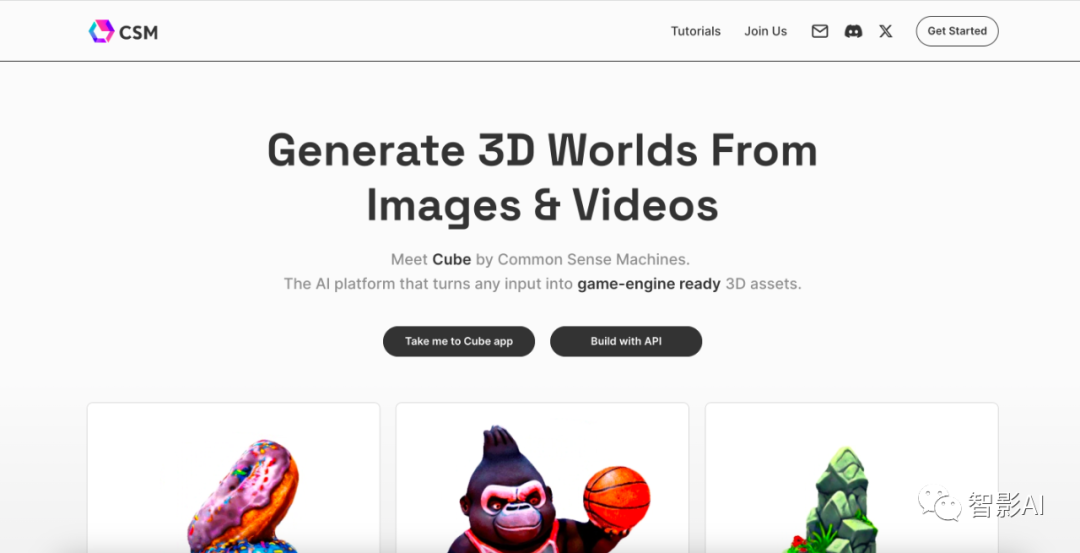This screenshot has height=553, width=1080.
Task: Click the Build with API button
Action: click(626, 341)
